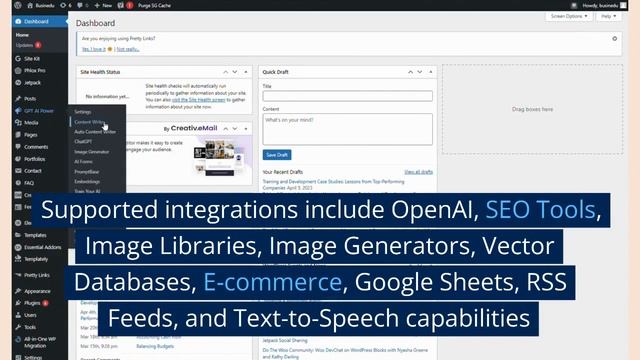Select AI Forms in the submenu
This screenshot has height=360, width=640.
pos(83,162)
